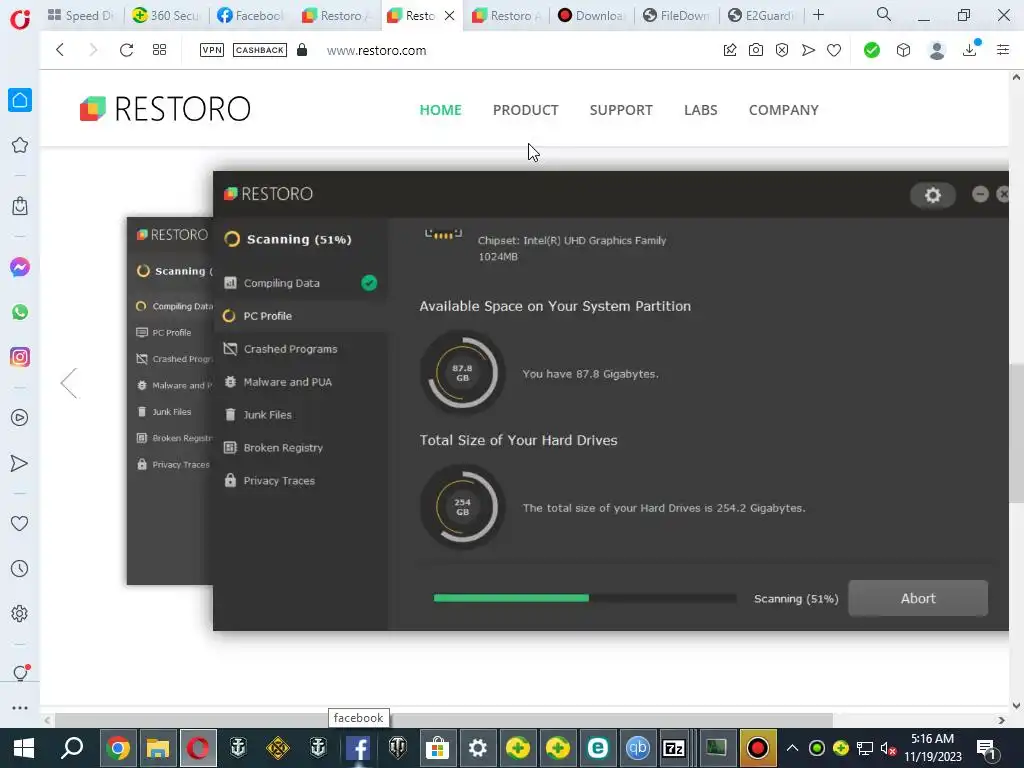1024x768 pixels.
Task: Click ad blocker shield icon
Action: (x=782, y=50)
